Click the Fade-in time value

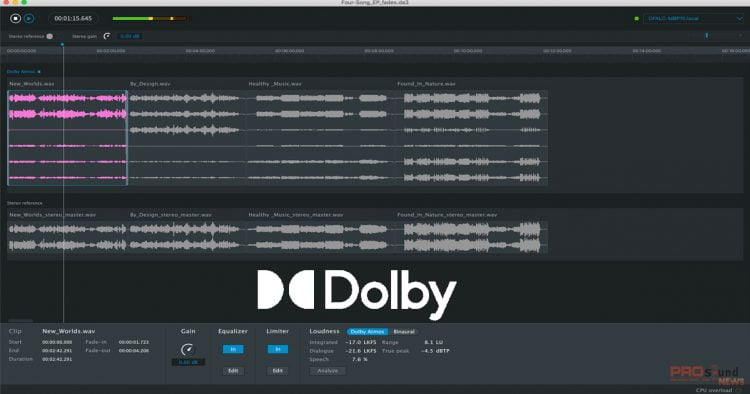point(133,342)
